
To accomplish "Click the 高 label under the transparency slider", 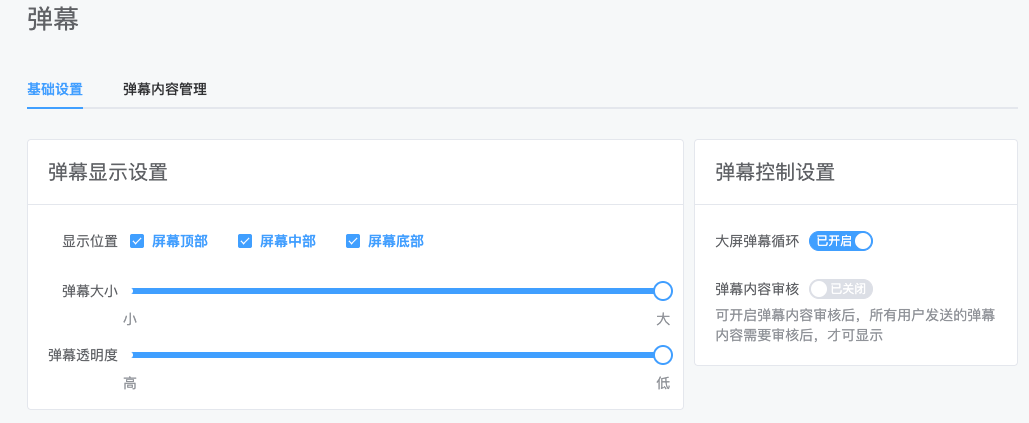I will click(x=130, y=384).
